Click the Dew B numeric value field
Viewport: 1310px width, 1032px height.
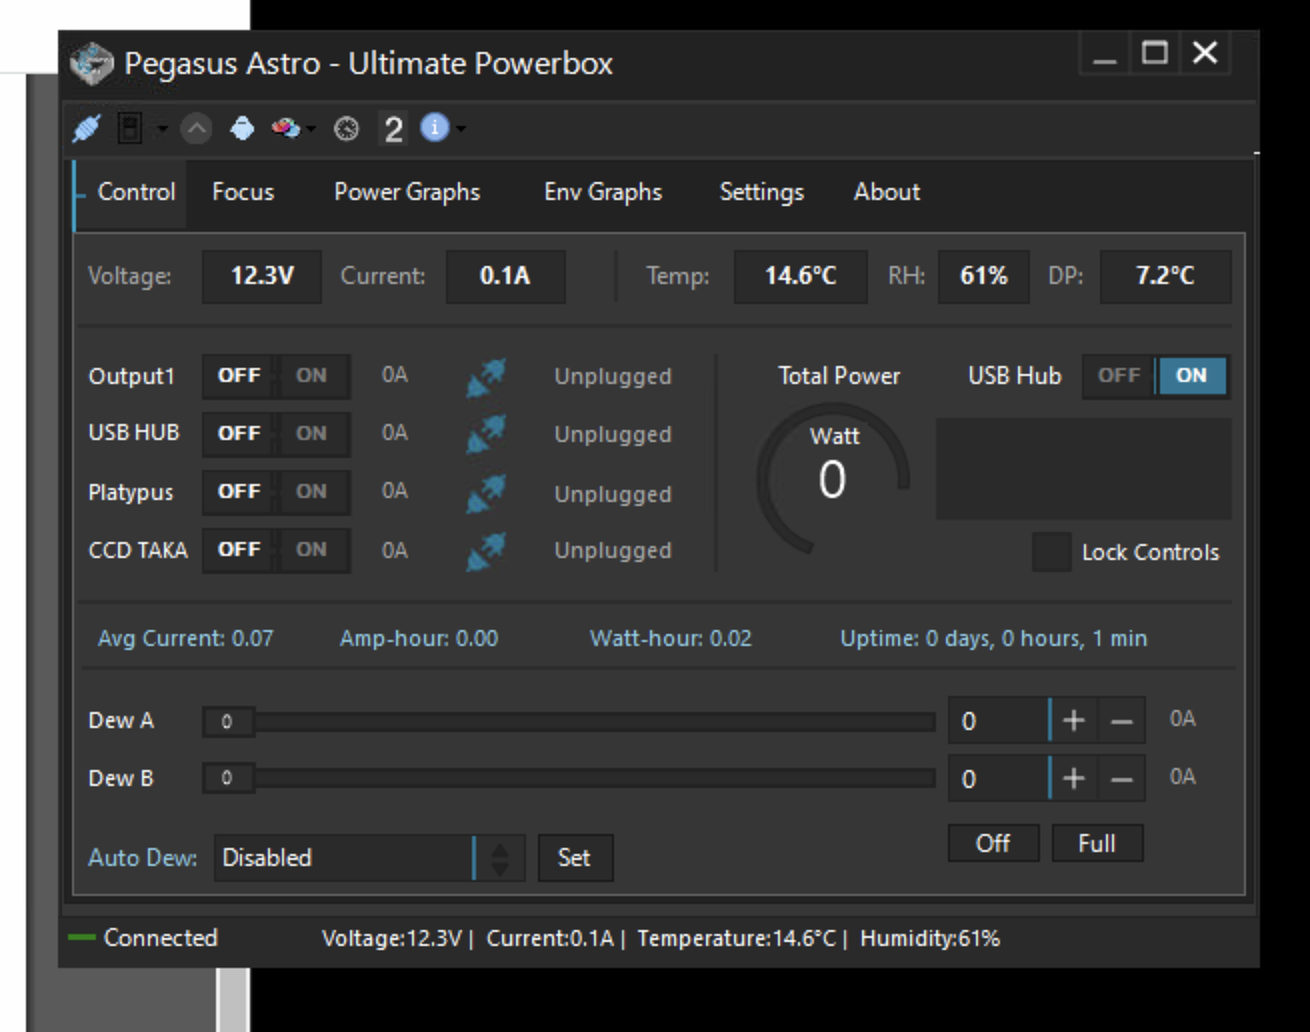(x=998, y=779)
